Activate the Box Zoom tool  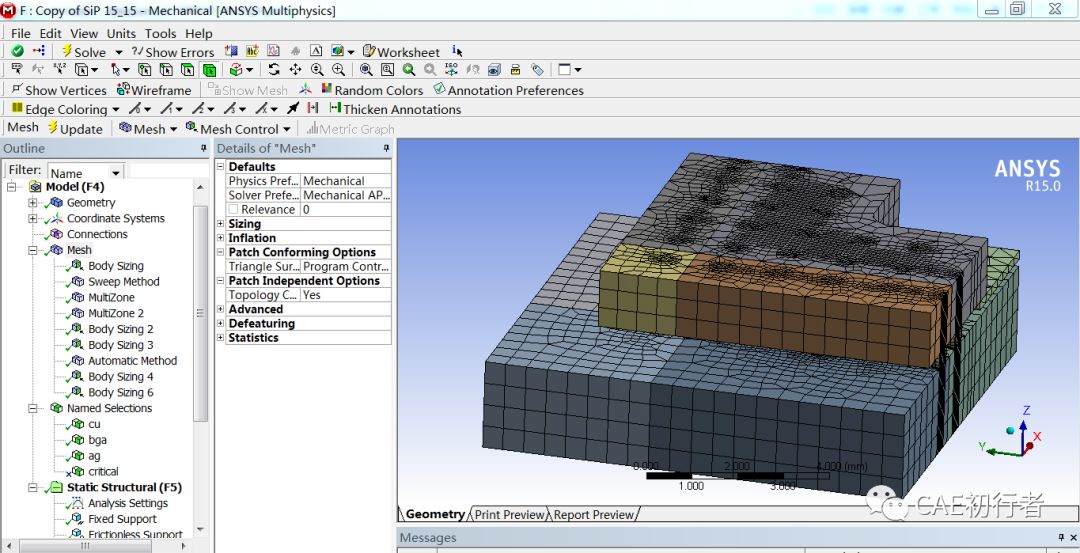point(338,70)
